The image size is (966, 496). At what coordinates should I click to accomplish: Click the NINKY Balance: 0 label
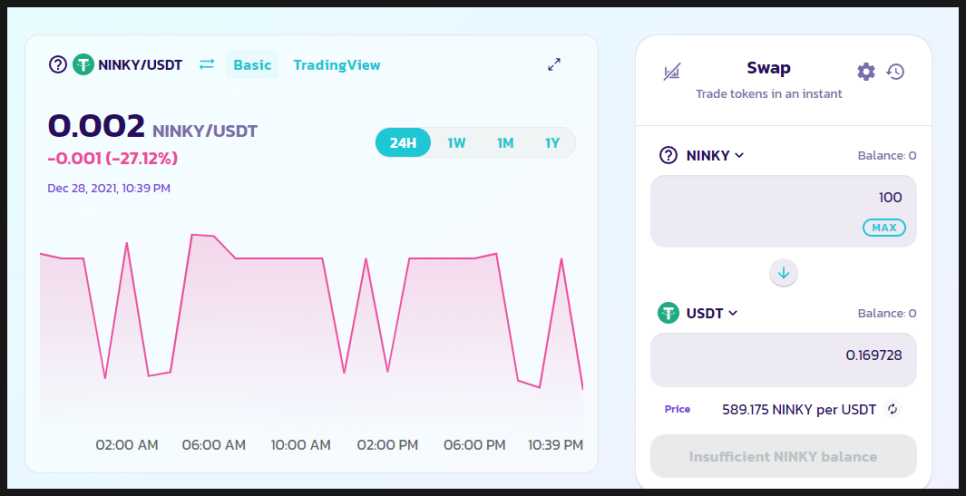(887, 155)
